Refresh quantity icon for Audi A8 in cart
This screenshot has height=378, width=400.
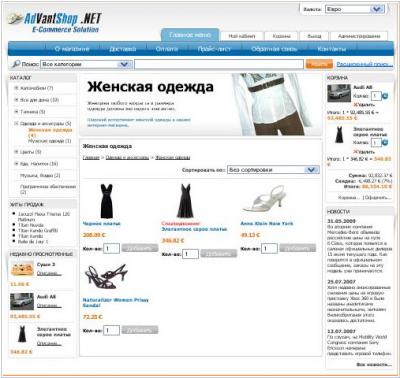[x=385, y=96]
